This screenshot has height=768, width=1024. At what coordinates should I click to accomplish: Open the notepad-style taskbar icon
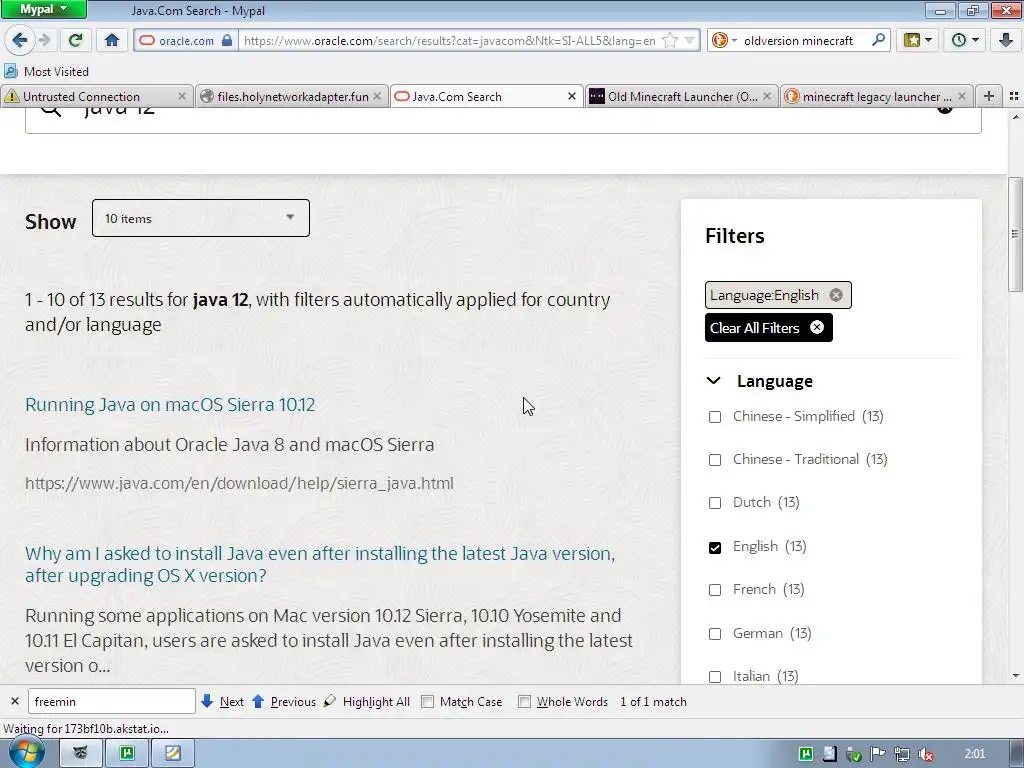(x=172, y=754)
